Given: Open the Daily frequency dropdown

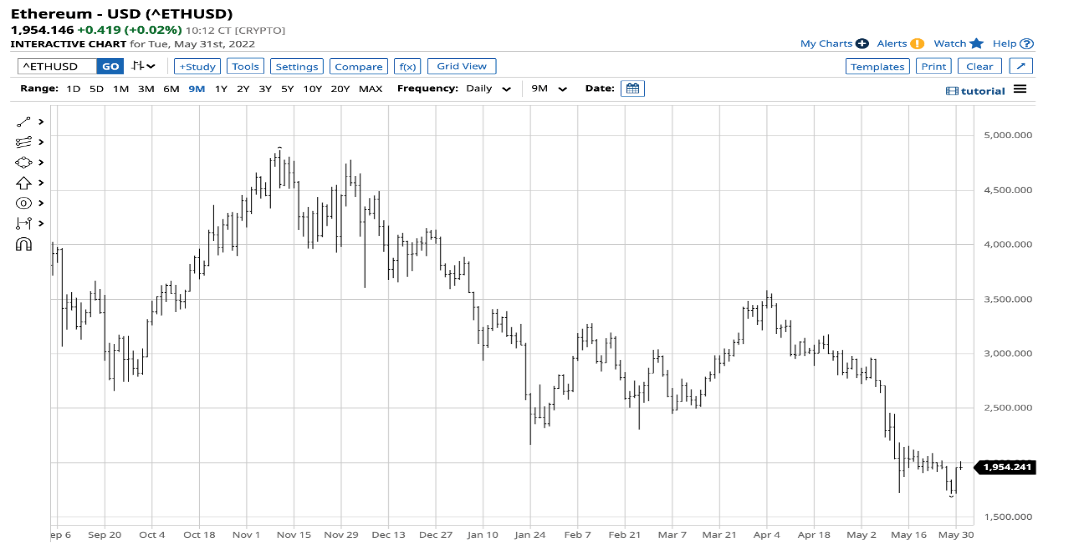Looking at the screenshot, I should tap(488, 89).
